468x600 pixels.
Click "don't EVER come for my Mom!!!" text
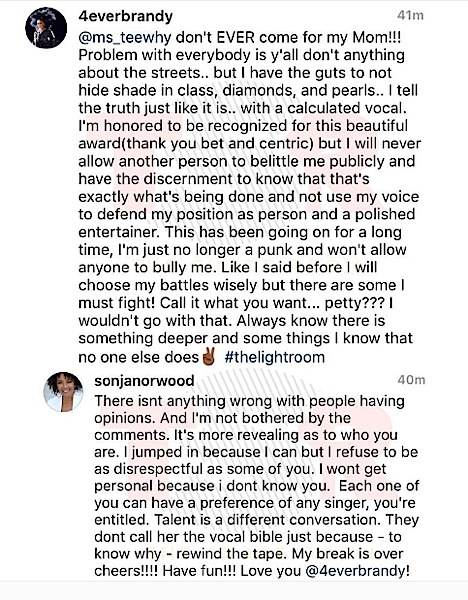tap(288, 38)
